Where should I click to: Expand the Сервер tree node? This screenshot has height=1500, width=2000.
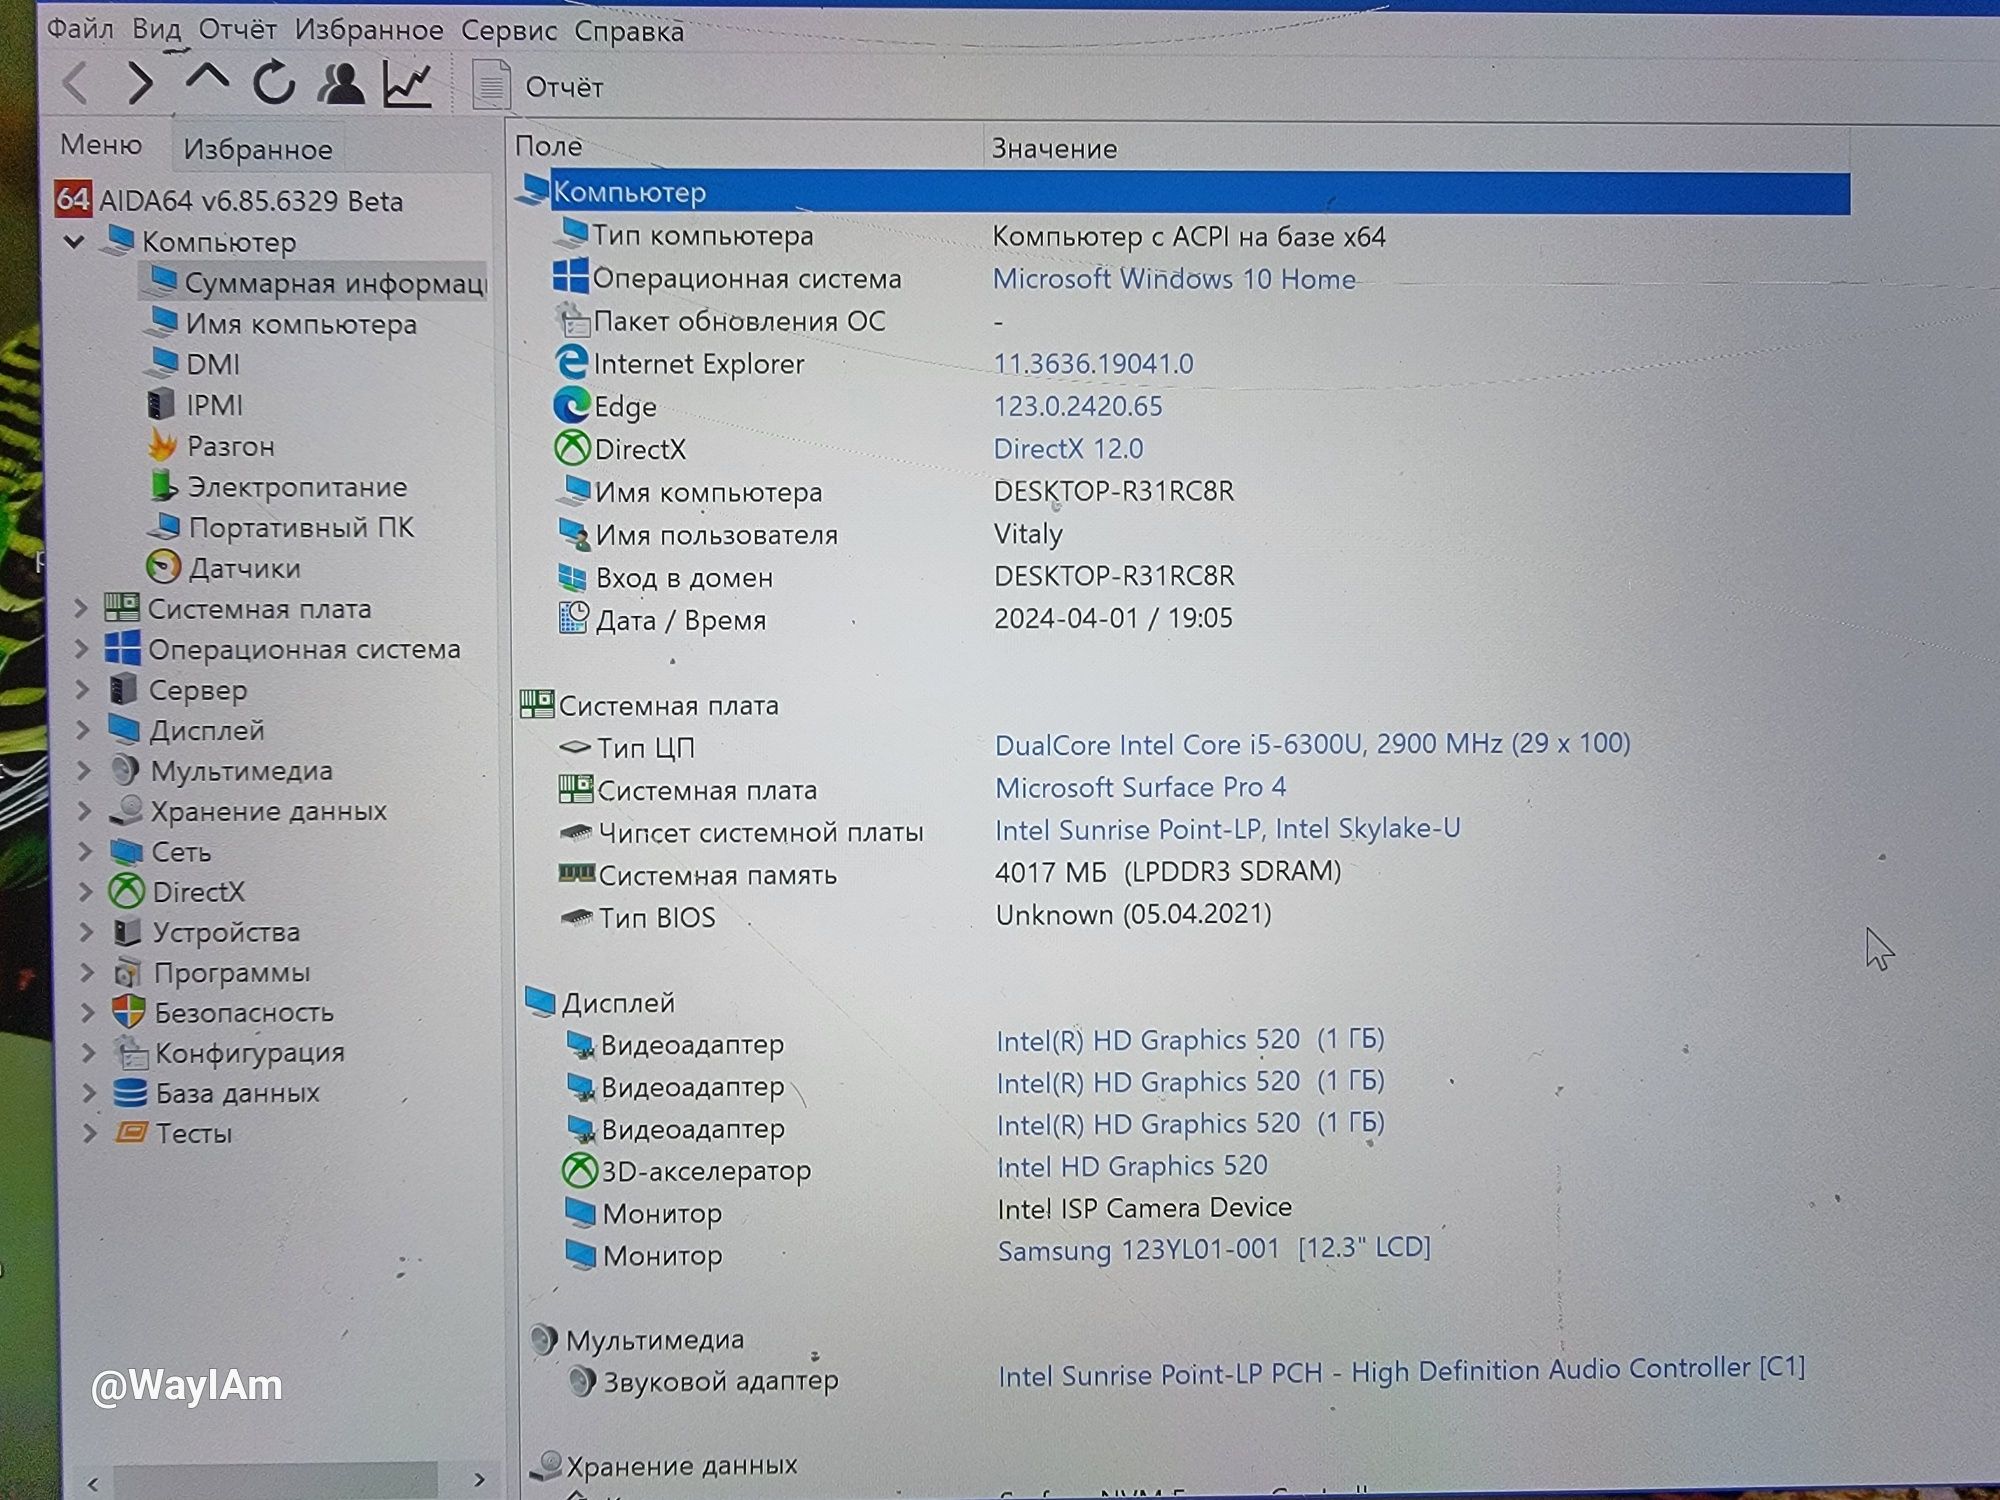coord(83,689)
